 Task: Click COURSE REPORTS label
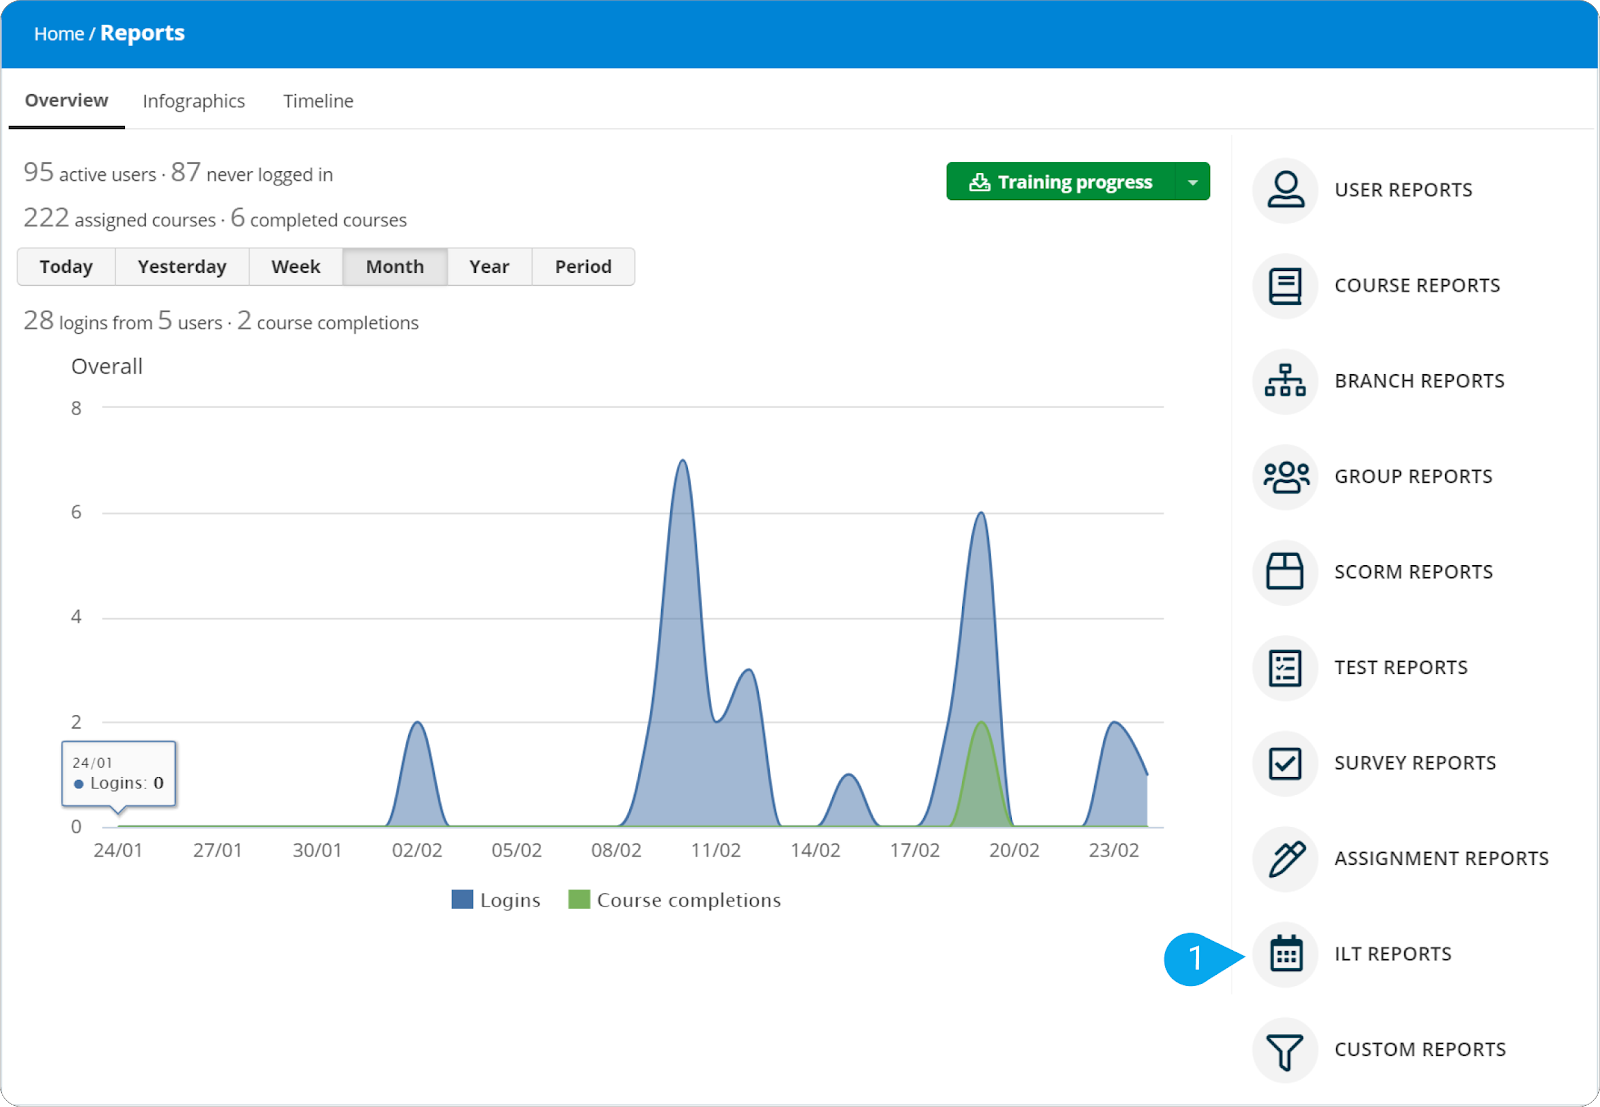point(1417,286)
